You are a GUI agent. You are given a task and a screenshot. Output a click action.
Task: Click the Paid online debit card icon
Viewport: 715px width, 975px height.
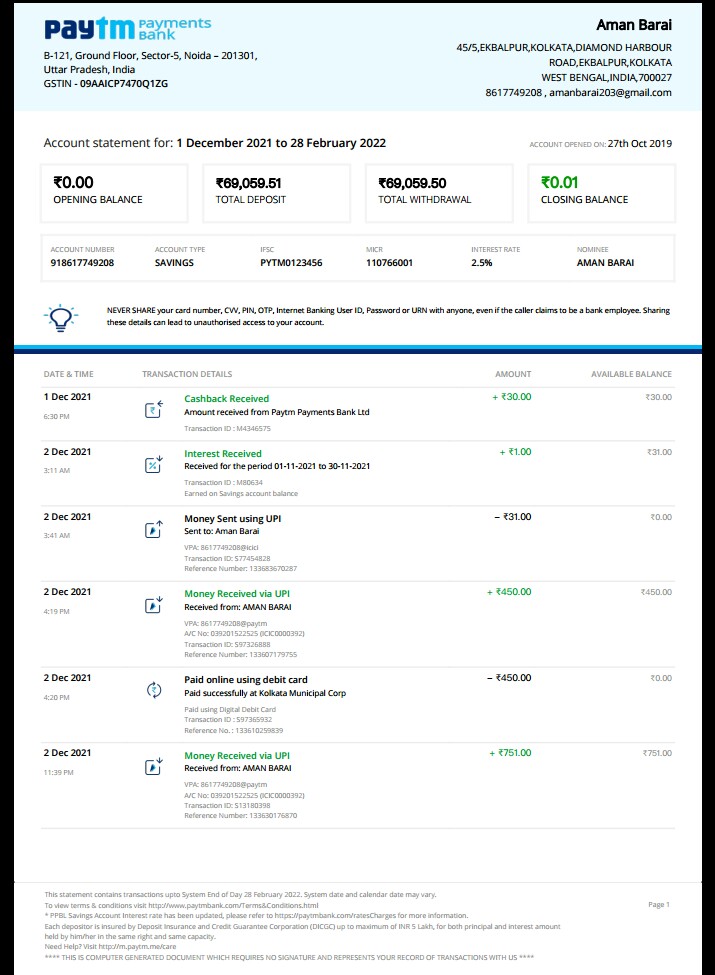(154, 690)
